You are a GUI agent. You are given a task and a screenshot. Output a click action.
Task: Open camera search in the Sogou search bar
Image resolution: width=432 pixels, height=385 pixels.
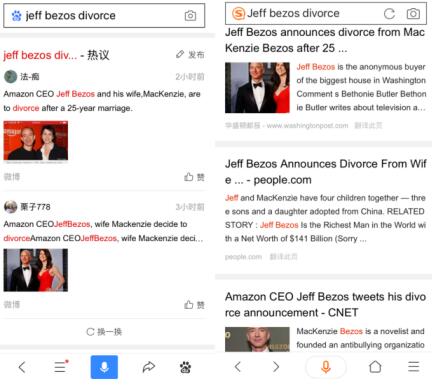point(413,13)
